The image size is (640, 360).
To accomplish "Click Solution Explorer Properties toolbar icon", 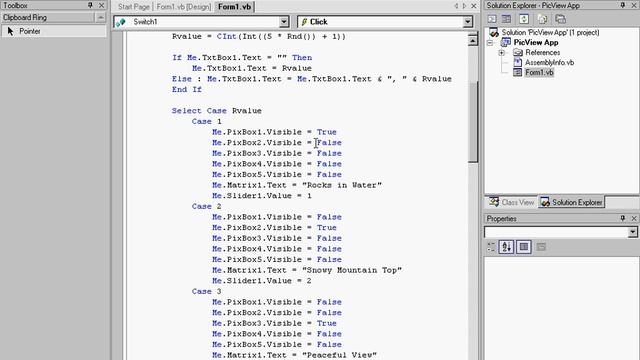I will pyautogui.click(x=560, y=19).
